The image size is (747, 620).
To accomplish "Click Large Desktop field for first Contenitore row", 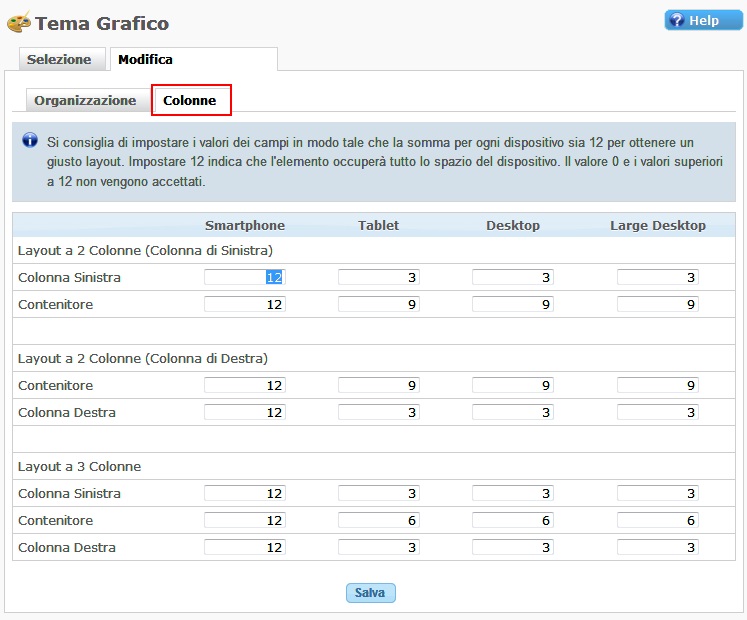I will point(657,304).
